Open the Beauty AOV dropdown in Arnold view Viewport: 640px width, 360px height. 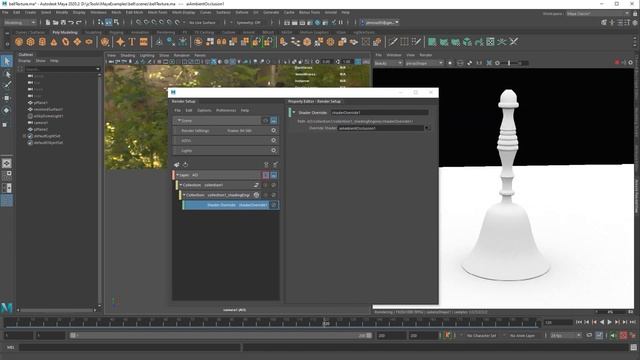[x=388, y=63]
